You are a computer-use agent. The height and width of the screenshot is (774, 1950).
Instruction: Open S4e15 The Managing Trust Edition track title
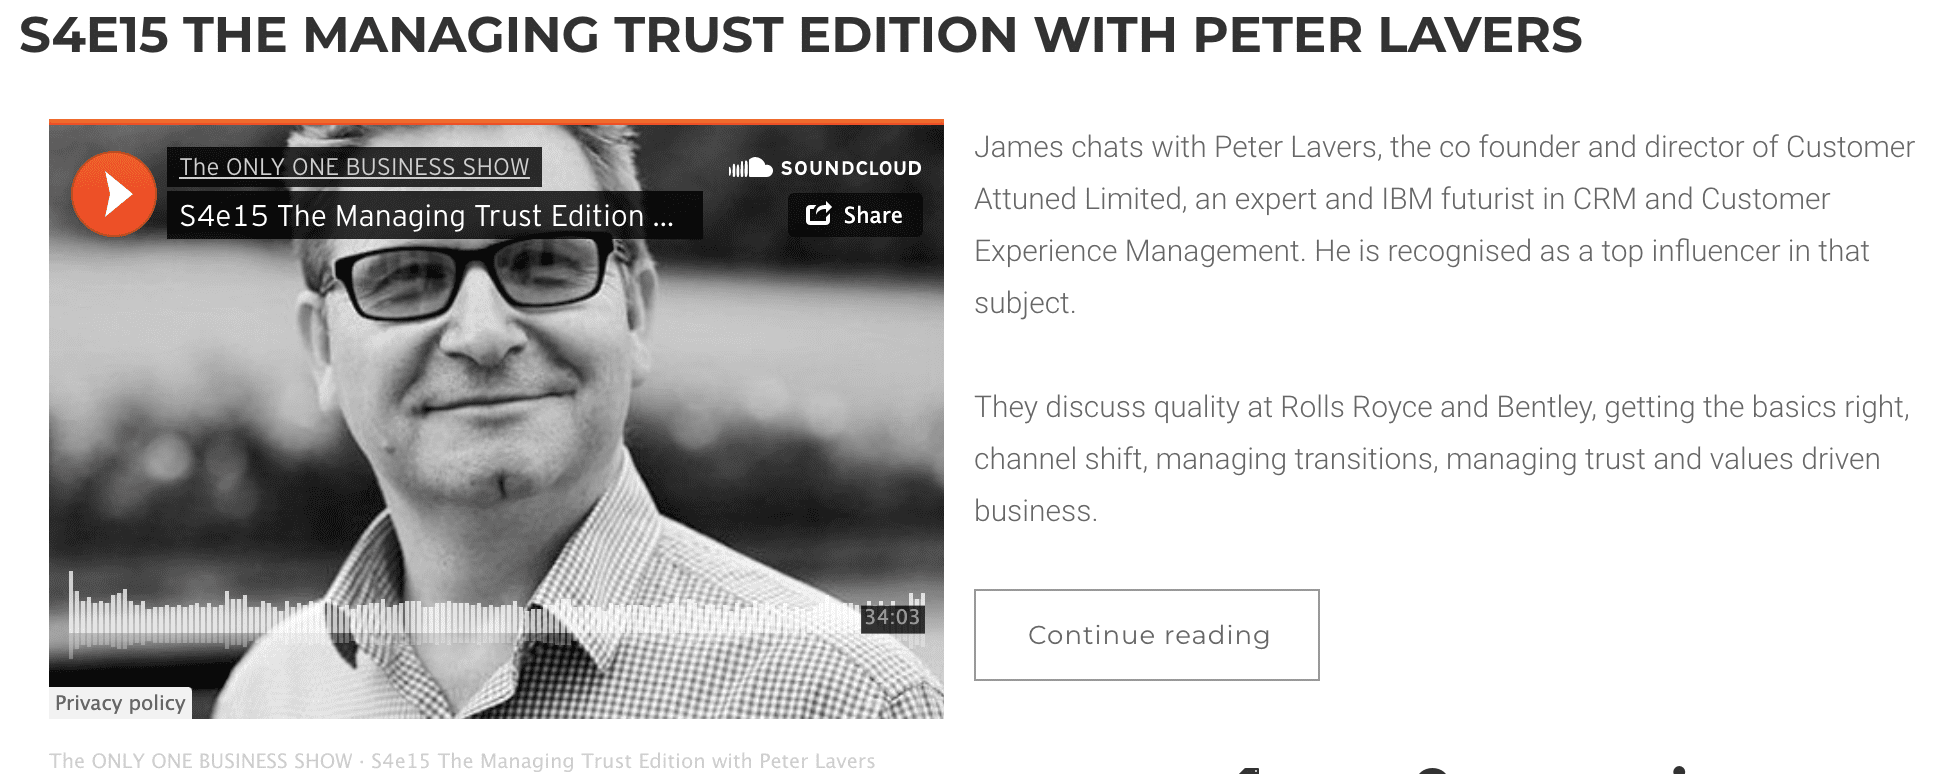426,215
